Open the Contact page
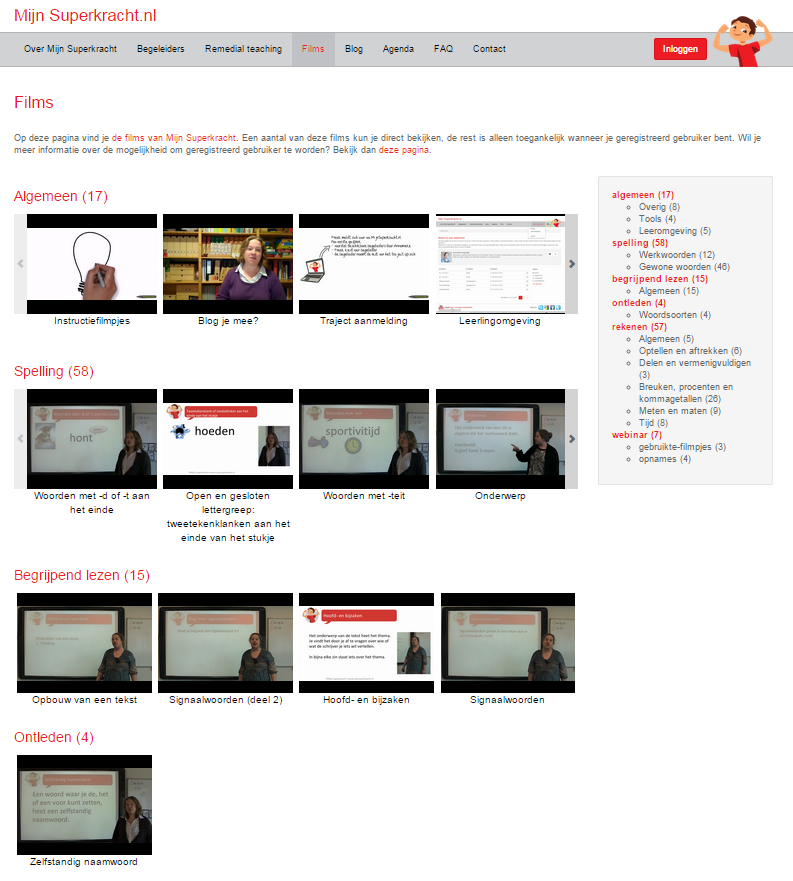This screenshot has width=793, height=881. (489, 49)
